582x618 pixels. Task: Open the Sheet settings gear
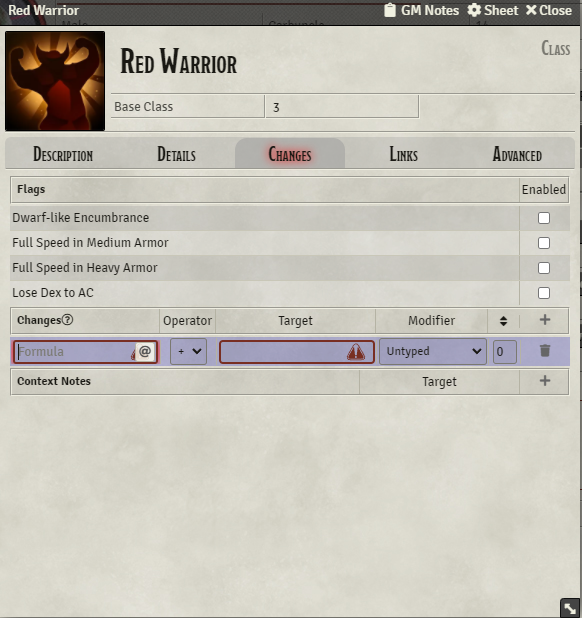pyautogui.click(x=474, y=10)
